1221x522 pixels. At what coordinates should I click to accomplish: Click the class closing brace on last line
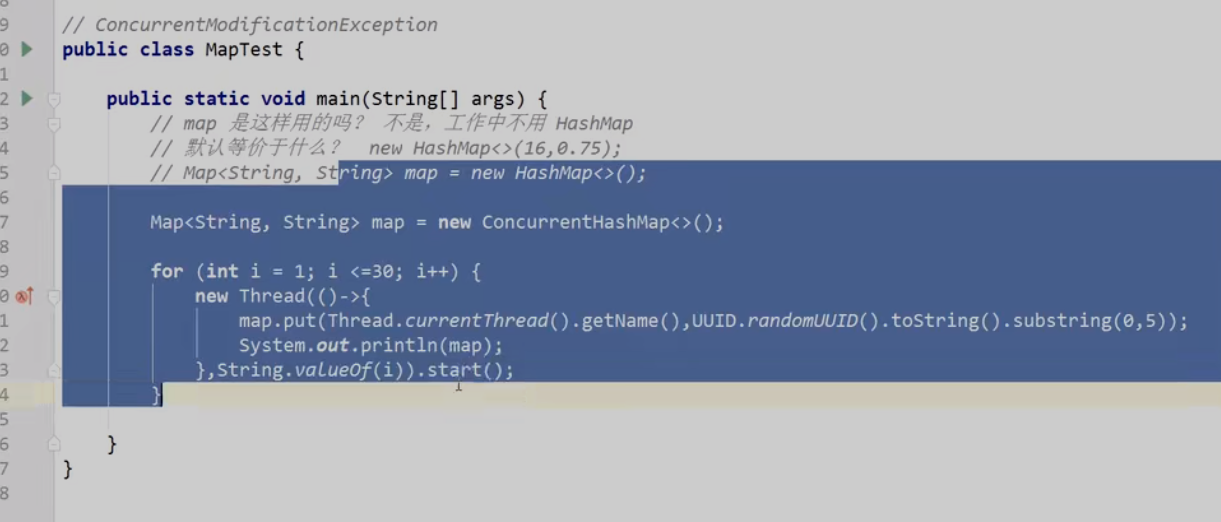coord(68,468)
